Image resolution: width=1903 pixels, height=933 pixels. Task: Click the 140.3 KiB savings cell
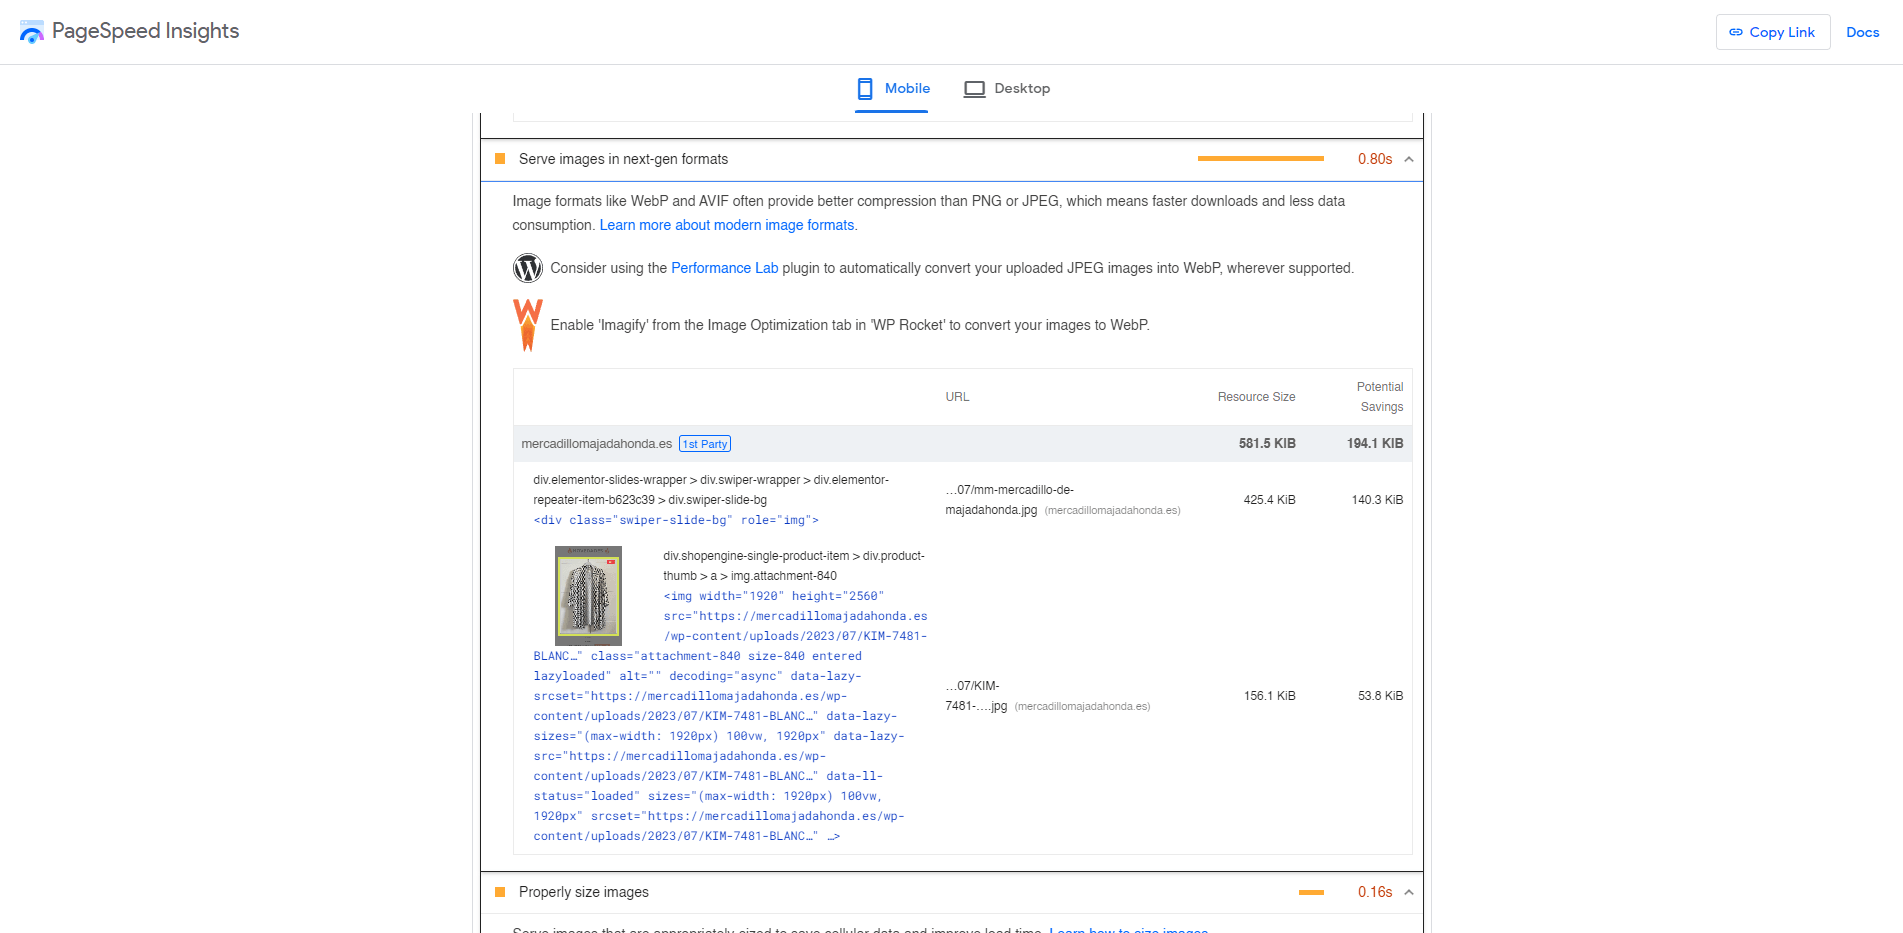pyautogui.click(x=1377, y=500)
